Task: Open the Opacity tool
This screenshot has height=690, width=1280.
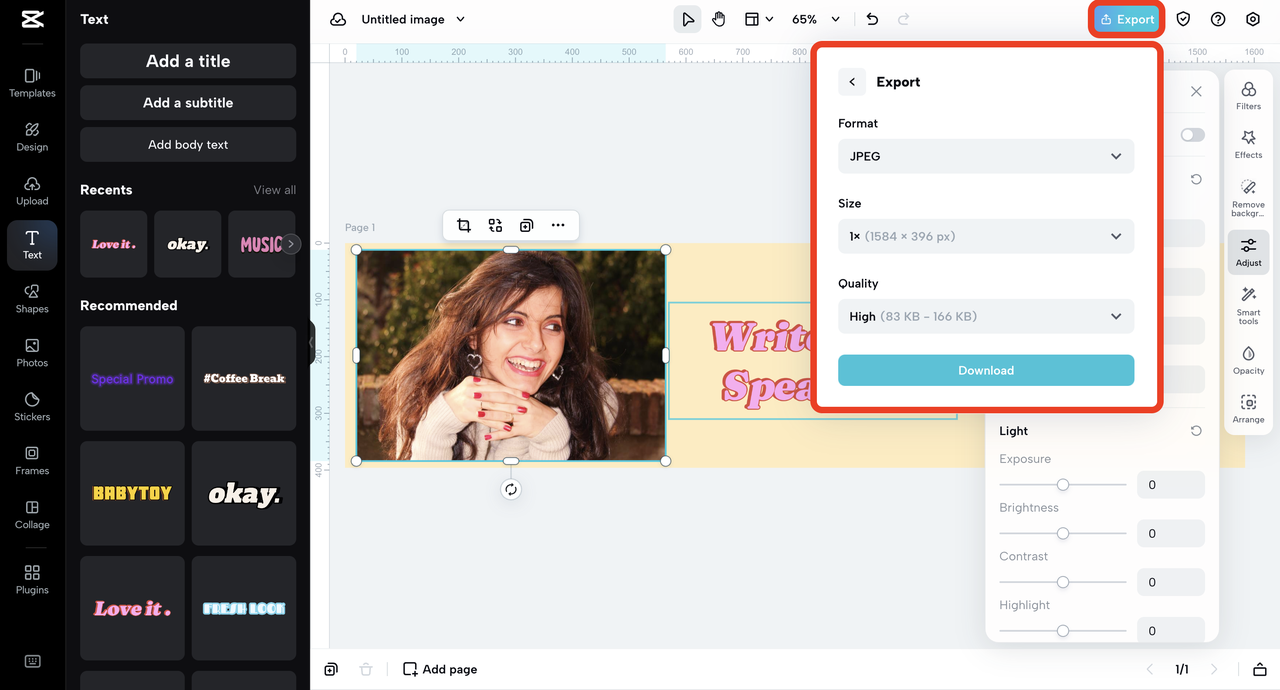Action: pyautogui.click(x=1248, y=360)
